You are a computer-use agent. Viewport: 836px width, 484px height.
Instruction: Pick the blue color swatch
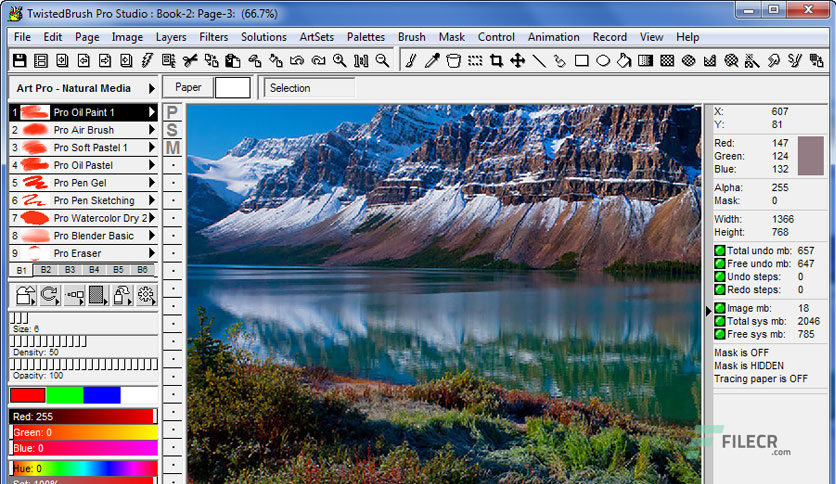point(102,395)
